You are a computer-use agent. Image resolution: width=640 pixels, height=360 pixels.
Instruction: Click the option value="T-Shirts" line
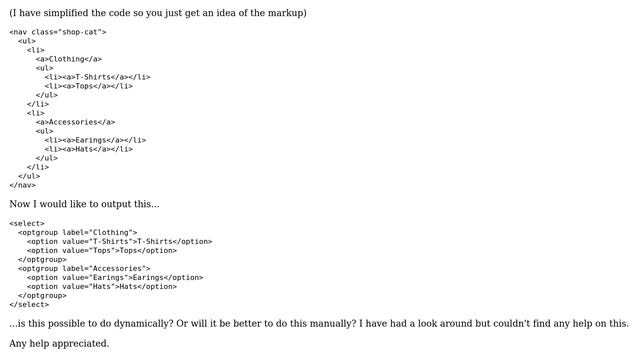coord(120,241)
